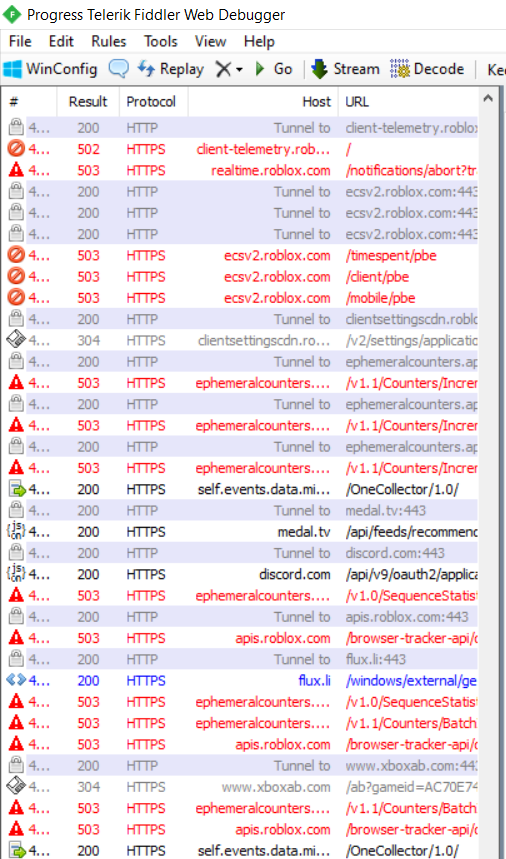Click the cached icon of www.xboxab.com 304 session
Image resolution: width=506 pixels, height=859 pixels.
tap(16, 787)
